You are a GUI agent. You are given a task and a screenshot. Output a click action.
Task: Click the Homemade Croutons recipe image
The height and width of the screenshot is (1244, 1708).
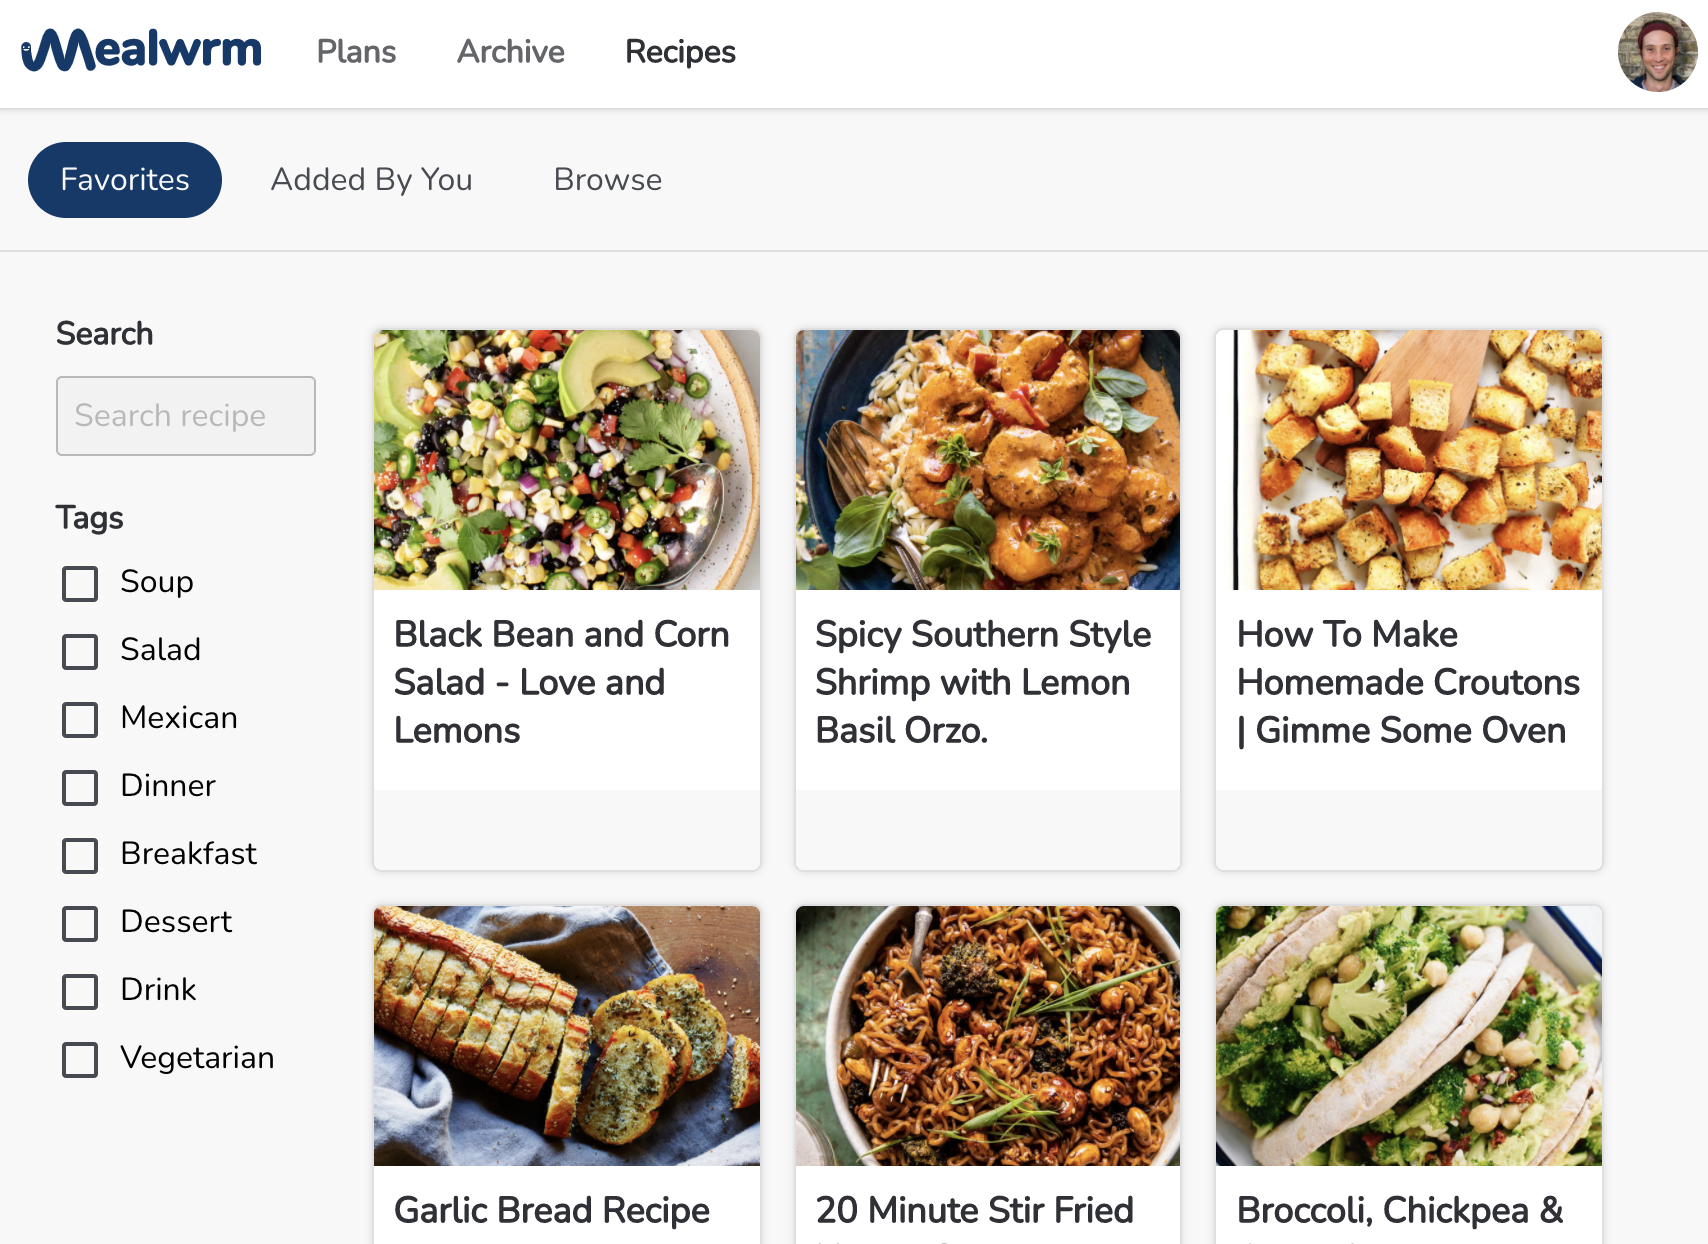(x=1408, y=460)
